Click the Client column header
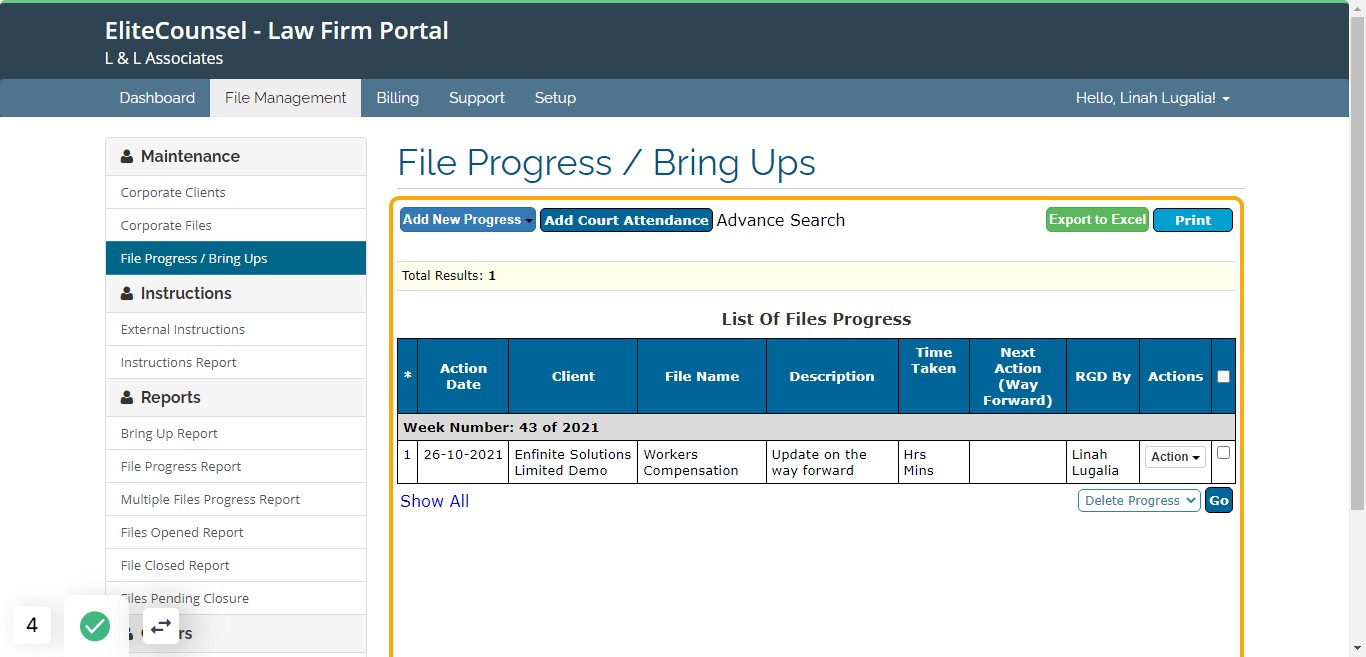Screen dimensions: 1366x657 tap(573, 376)
